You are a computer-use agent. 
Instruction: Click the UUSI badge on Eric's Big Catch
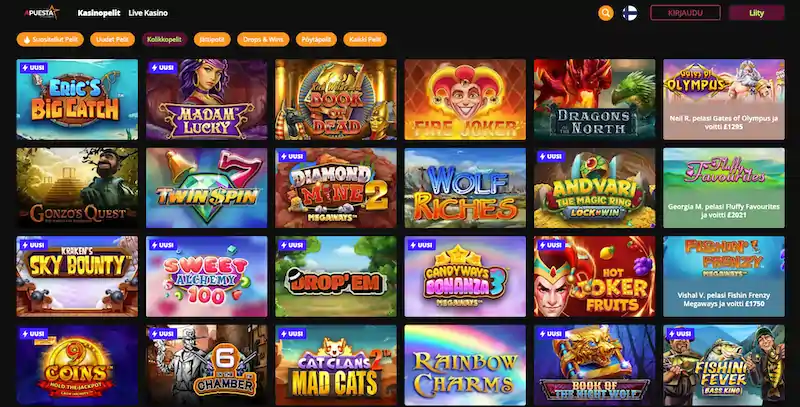[x=33, y=67]
